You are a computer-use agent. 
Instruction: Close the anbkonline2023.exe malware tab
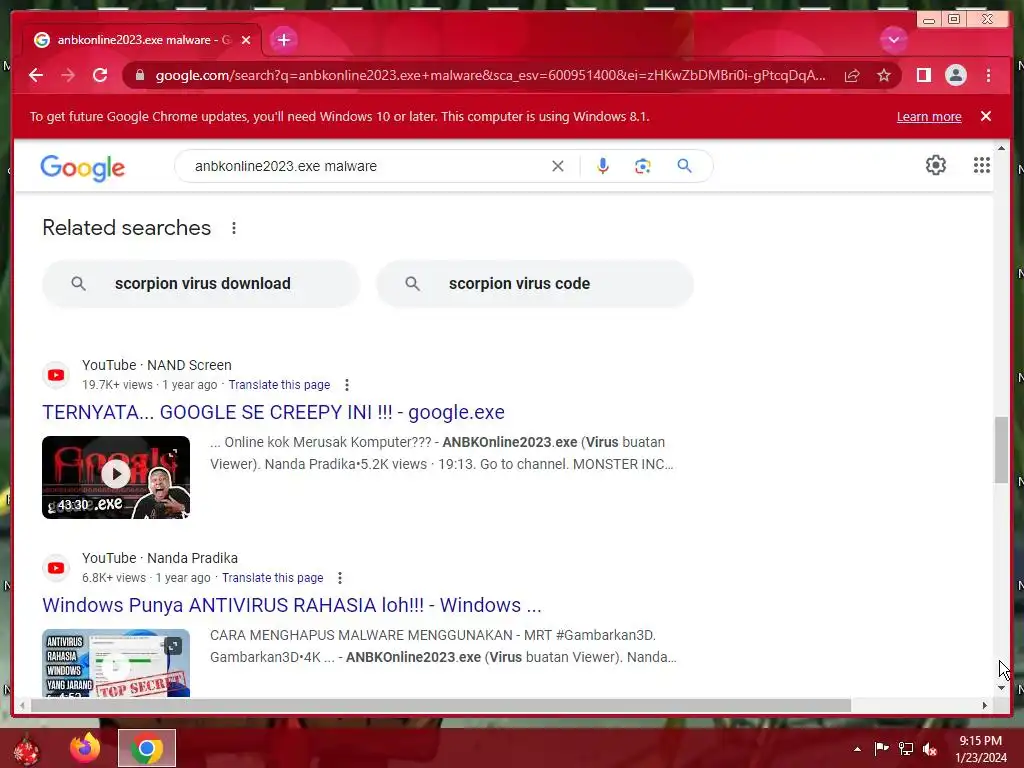pos(246,40)
